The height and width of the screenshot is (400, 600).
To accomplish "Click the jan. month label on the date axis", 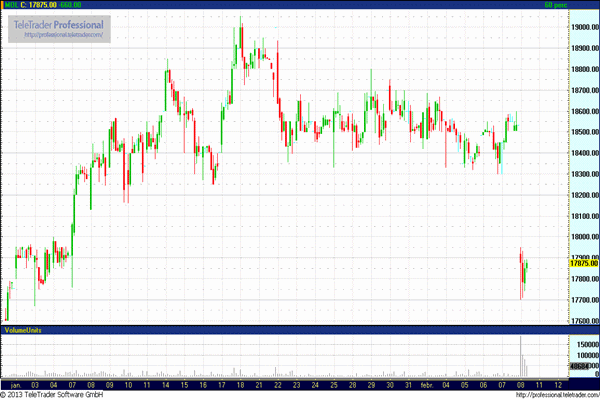I will (x=15, y=384).
